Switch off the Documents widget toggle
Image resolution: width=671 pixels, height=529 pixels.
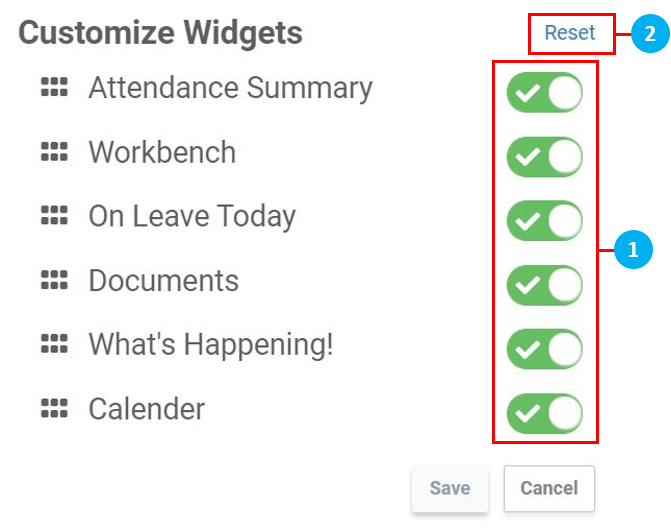point(544,285)
